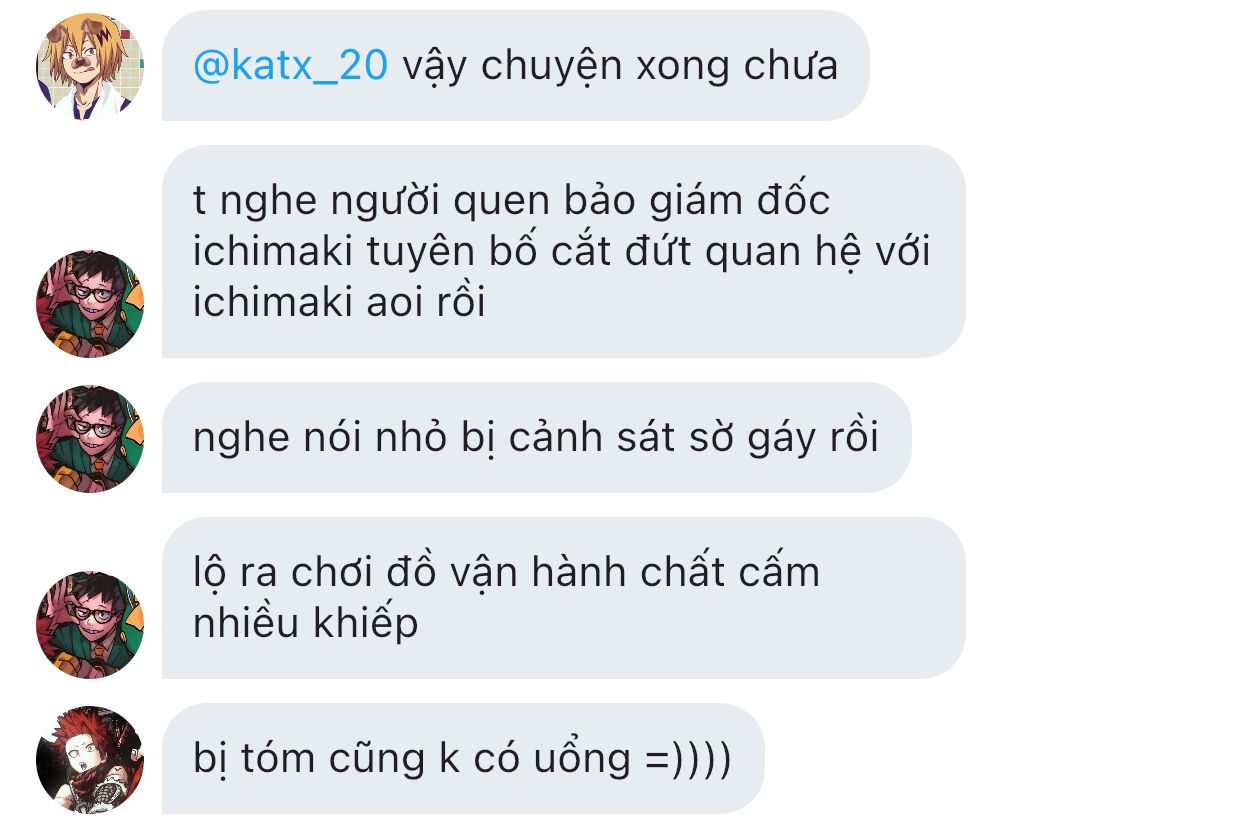Open profile of avatar beside the giám đốc message

tap(90, 303)
